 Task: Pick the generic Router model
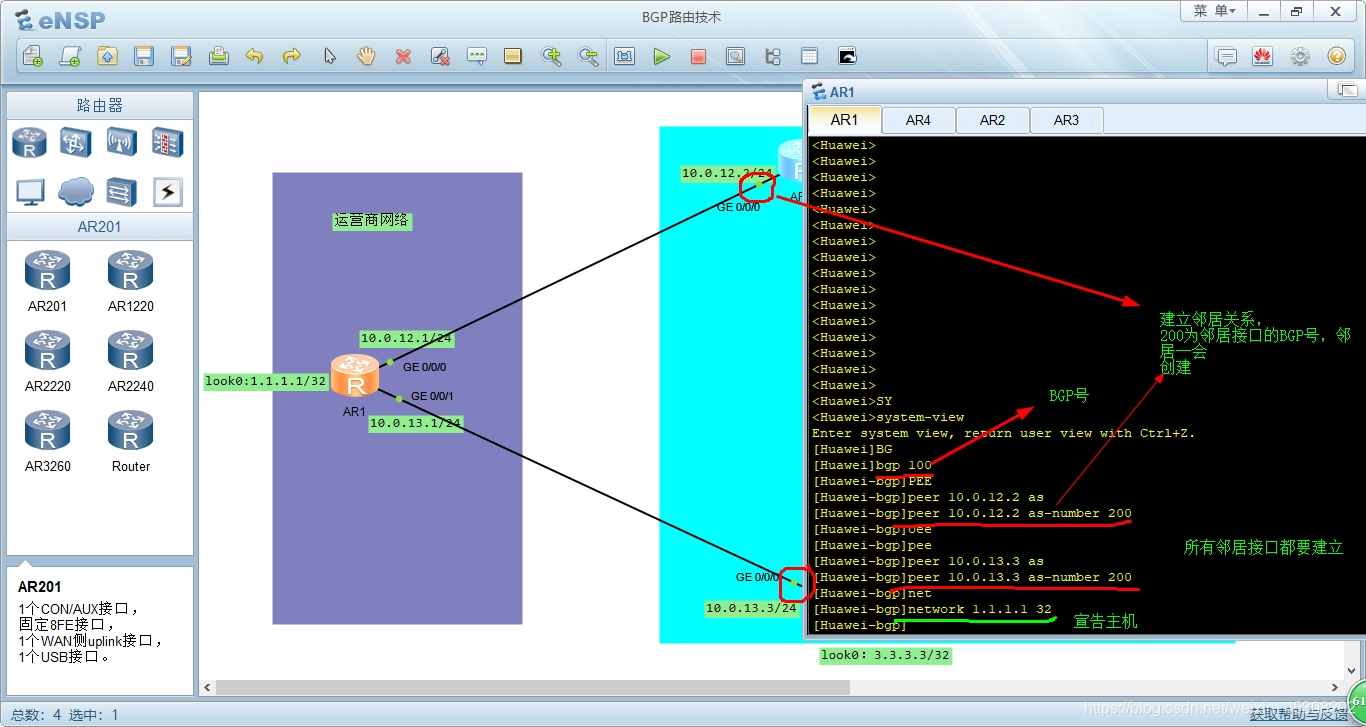click(x=131, y=441)
